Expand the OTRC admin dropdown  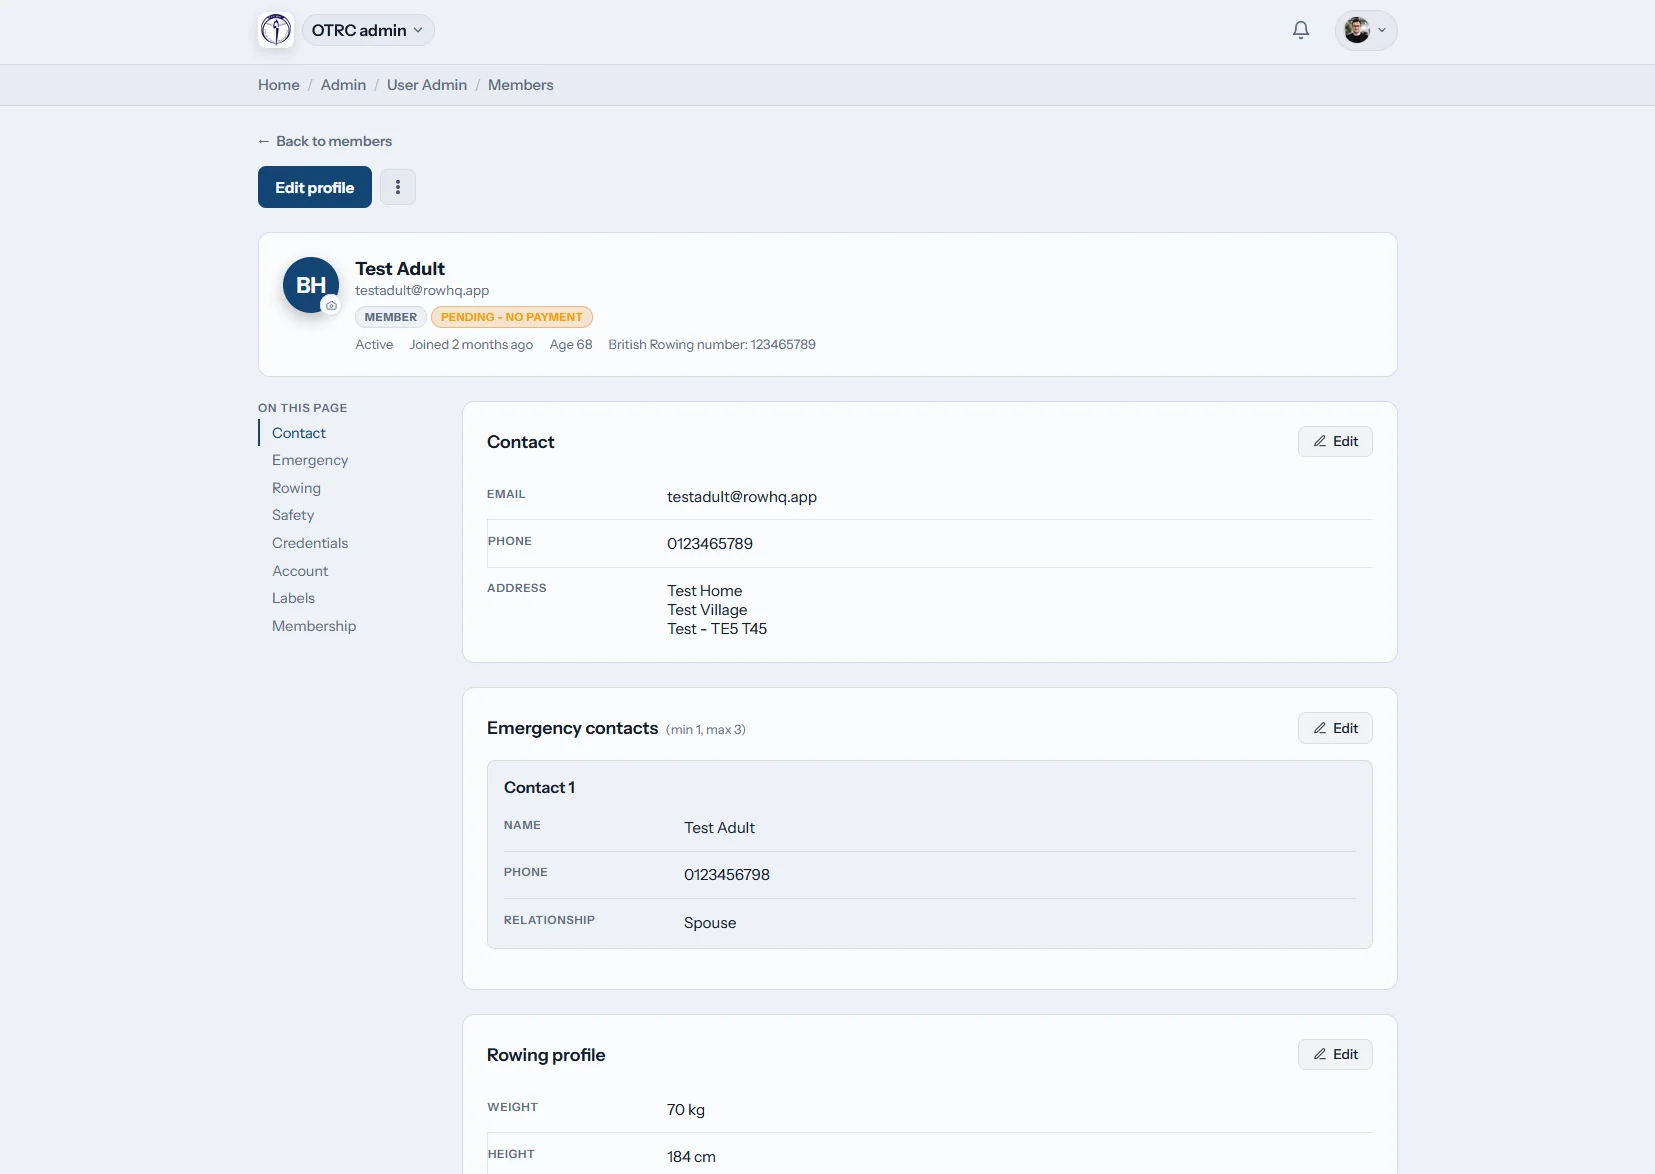[x=368, y=30]
